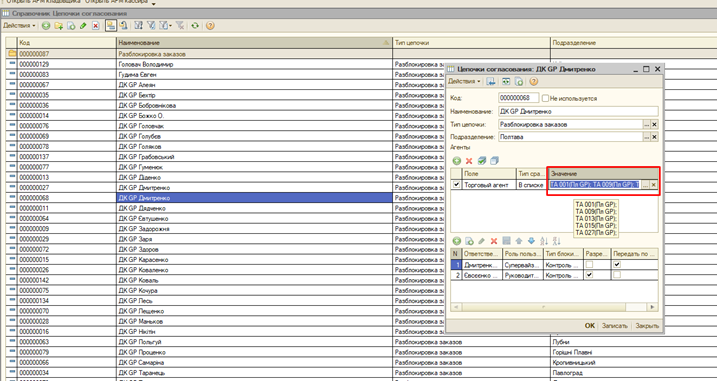Move responsible row down arrow
Screen dimensions: 717x381
[531, 241]
